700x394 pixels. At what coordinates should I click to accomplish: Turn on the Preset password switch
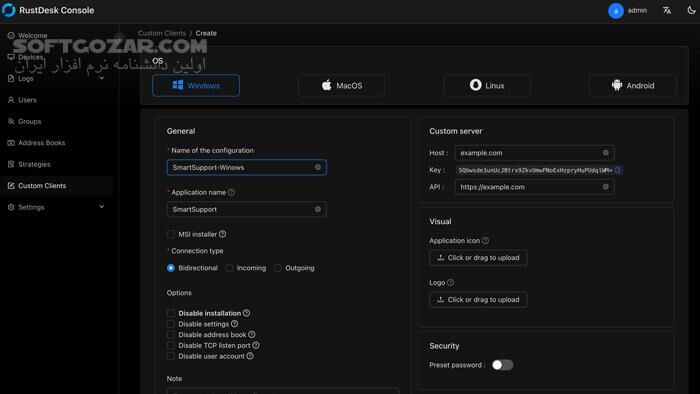click(x=502, y=365)
